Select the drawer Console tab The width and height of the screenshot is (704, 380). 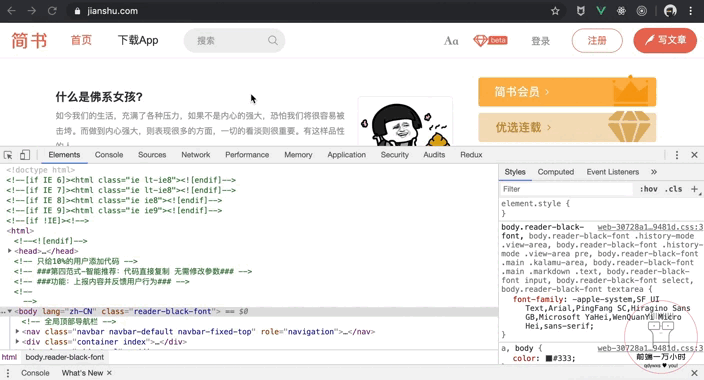35,373
